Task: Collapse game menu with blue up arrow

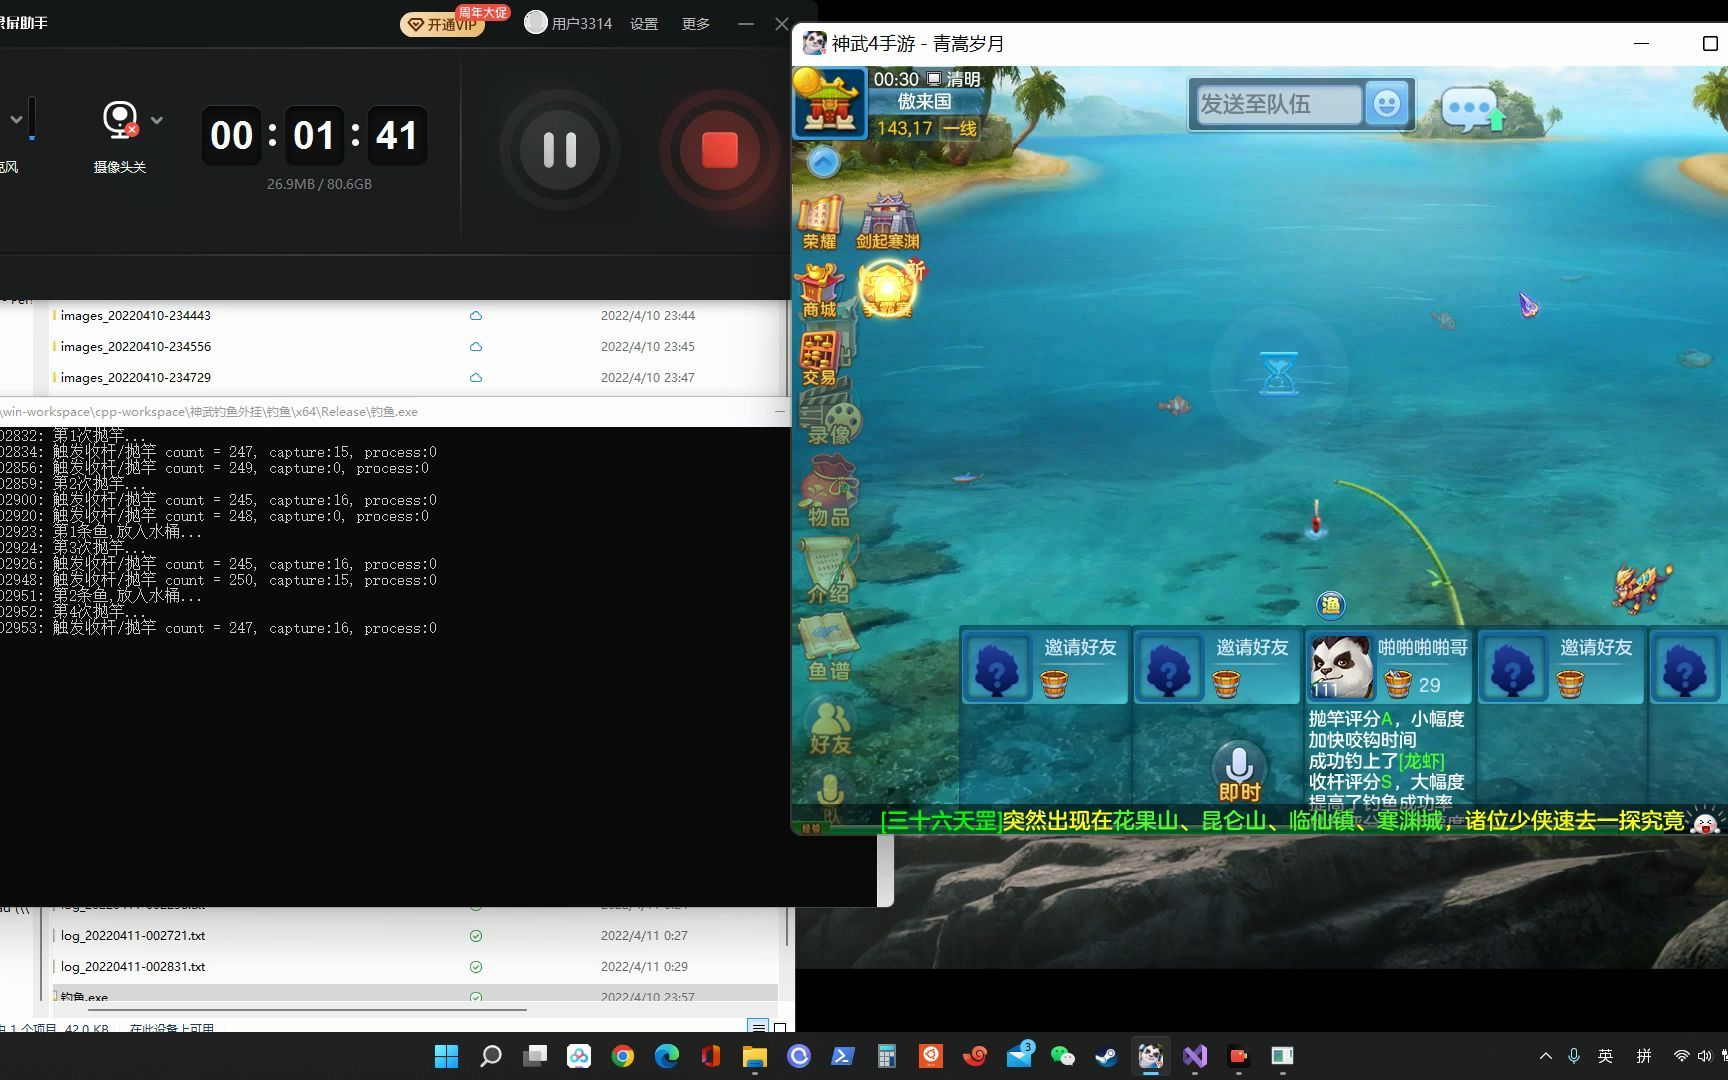Action: (823, 162)
